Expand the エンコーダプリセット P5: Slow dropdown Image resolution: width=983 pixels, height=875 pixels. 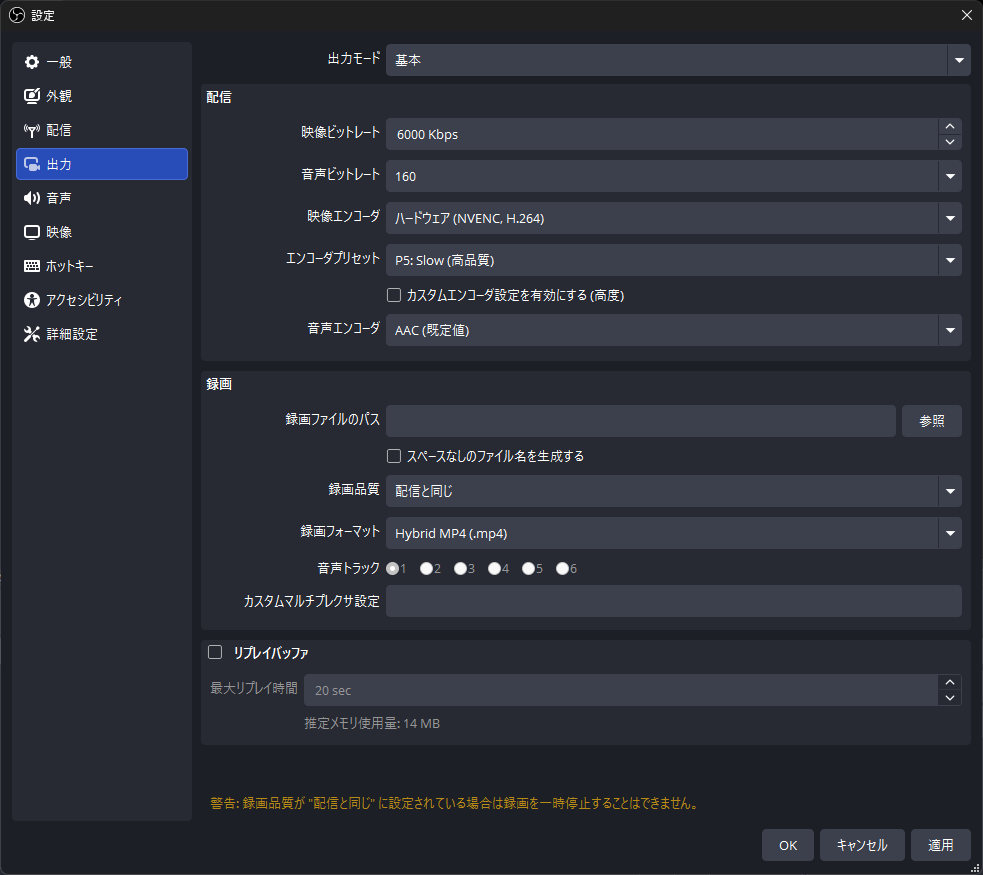click(673, 260)
